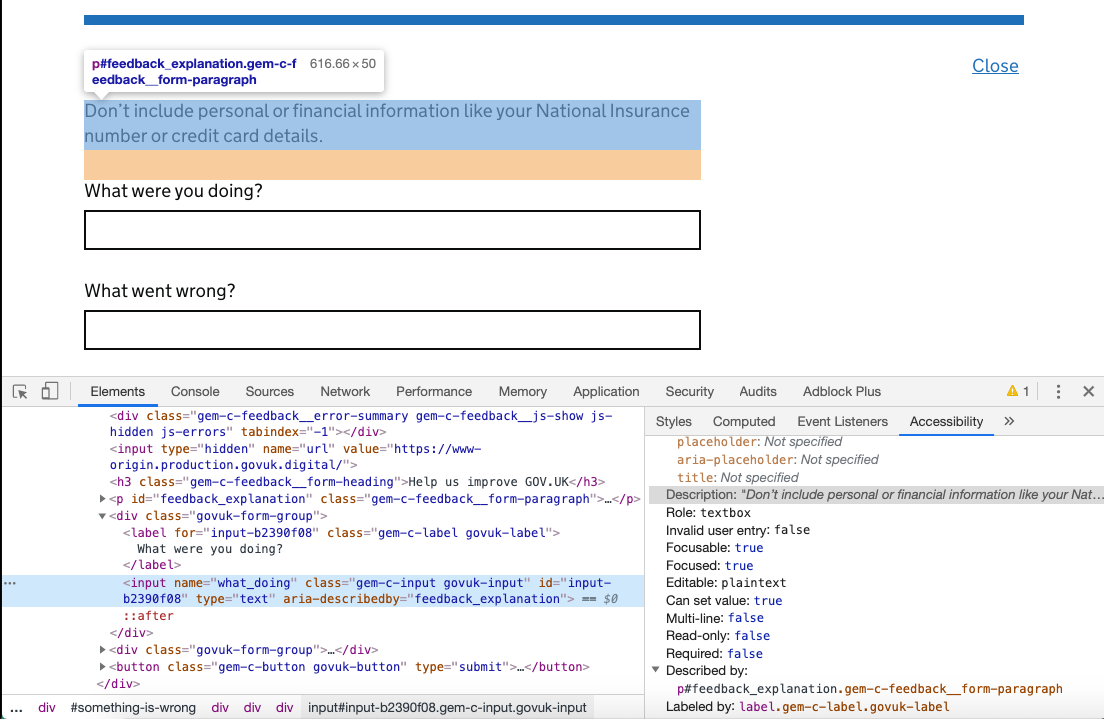Select the Computed sidebar tab
Viewport: 1104px width, 719px height.
click(x=744, y=421)
